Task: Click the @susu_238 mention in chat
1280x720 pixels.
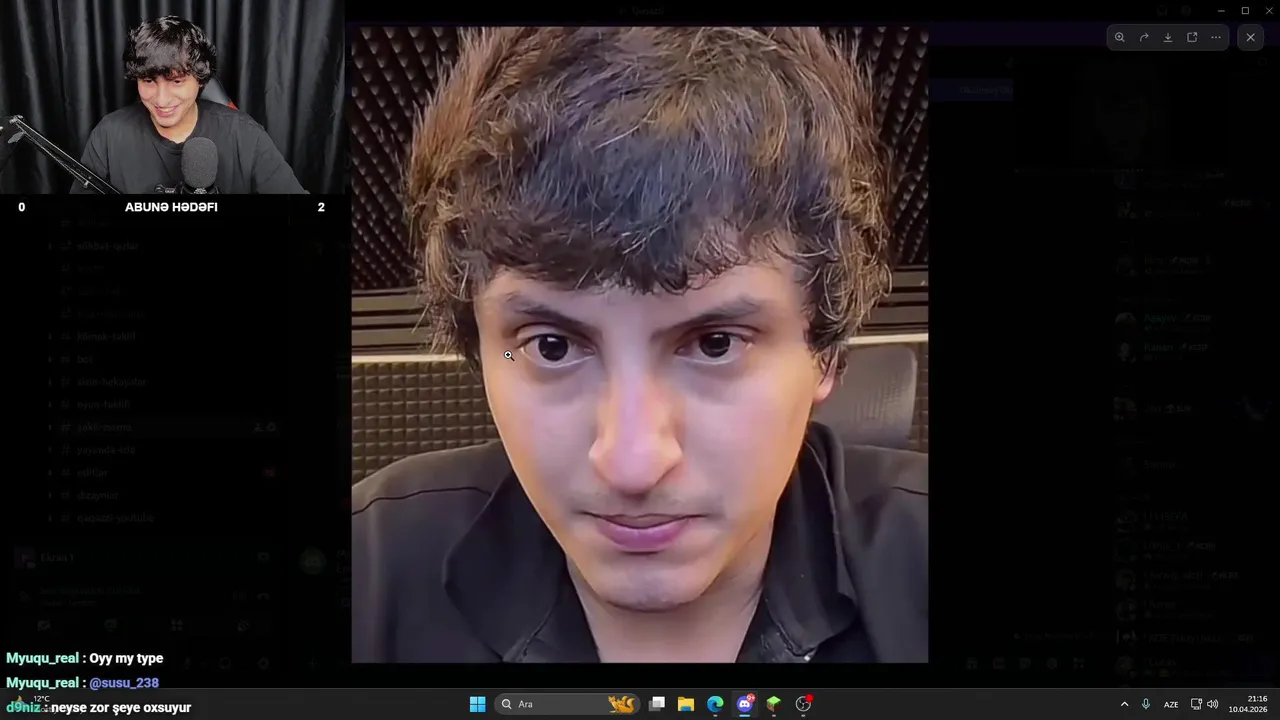Action: [x=124, y=683]
